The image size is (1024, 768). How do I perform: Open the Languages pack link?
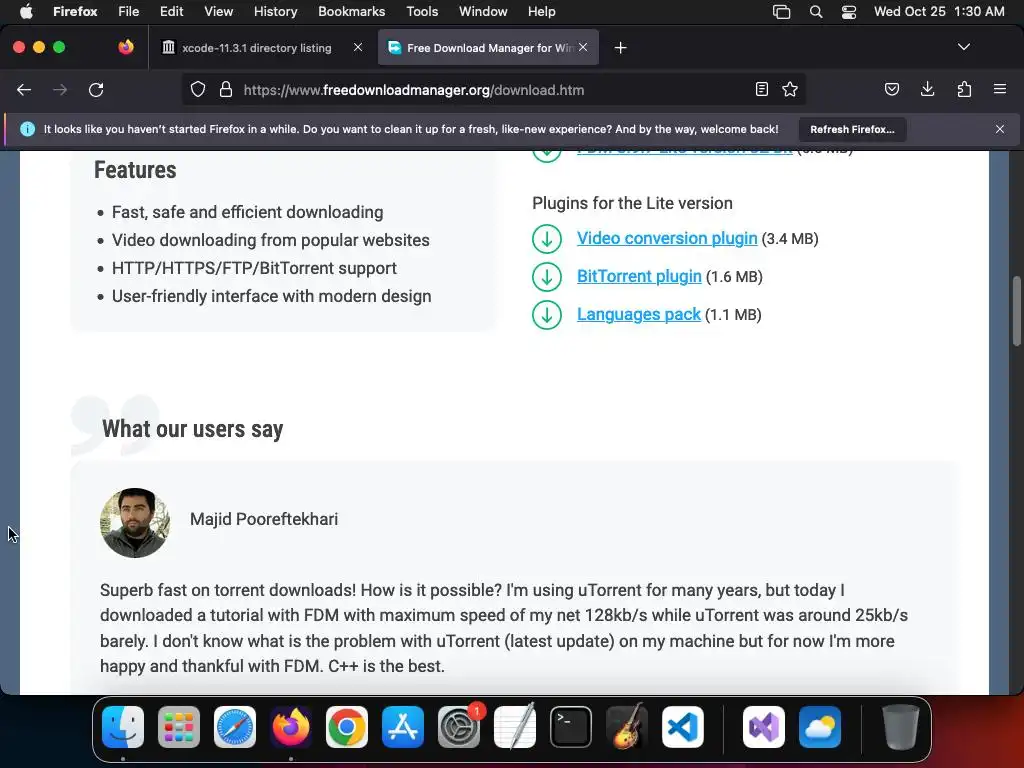point(638,314)
